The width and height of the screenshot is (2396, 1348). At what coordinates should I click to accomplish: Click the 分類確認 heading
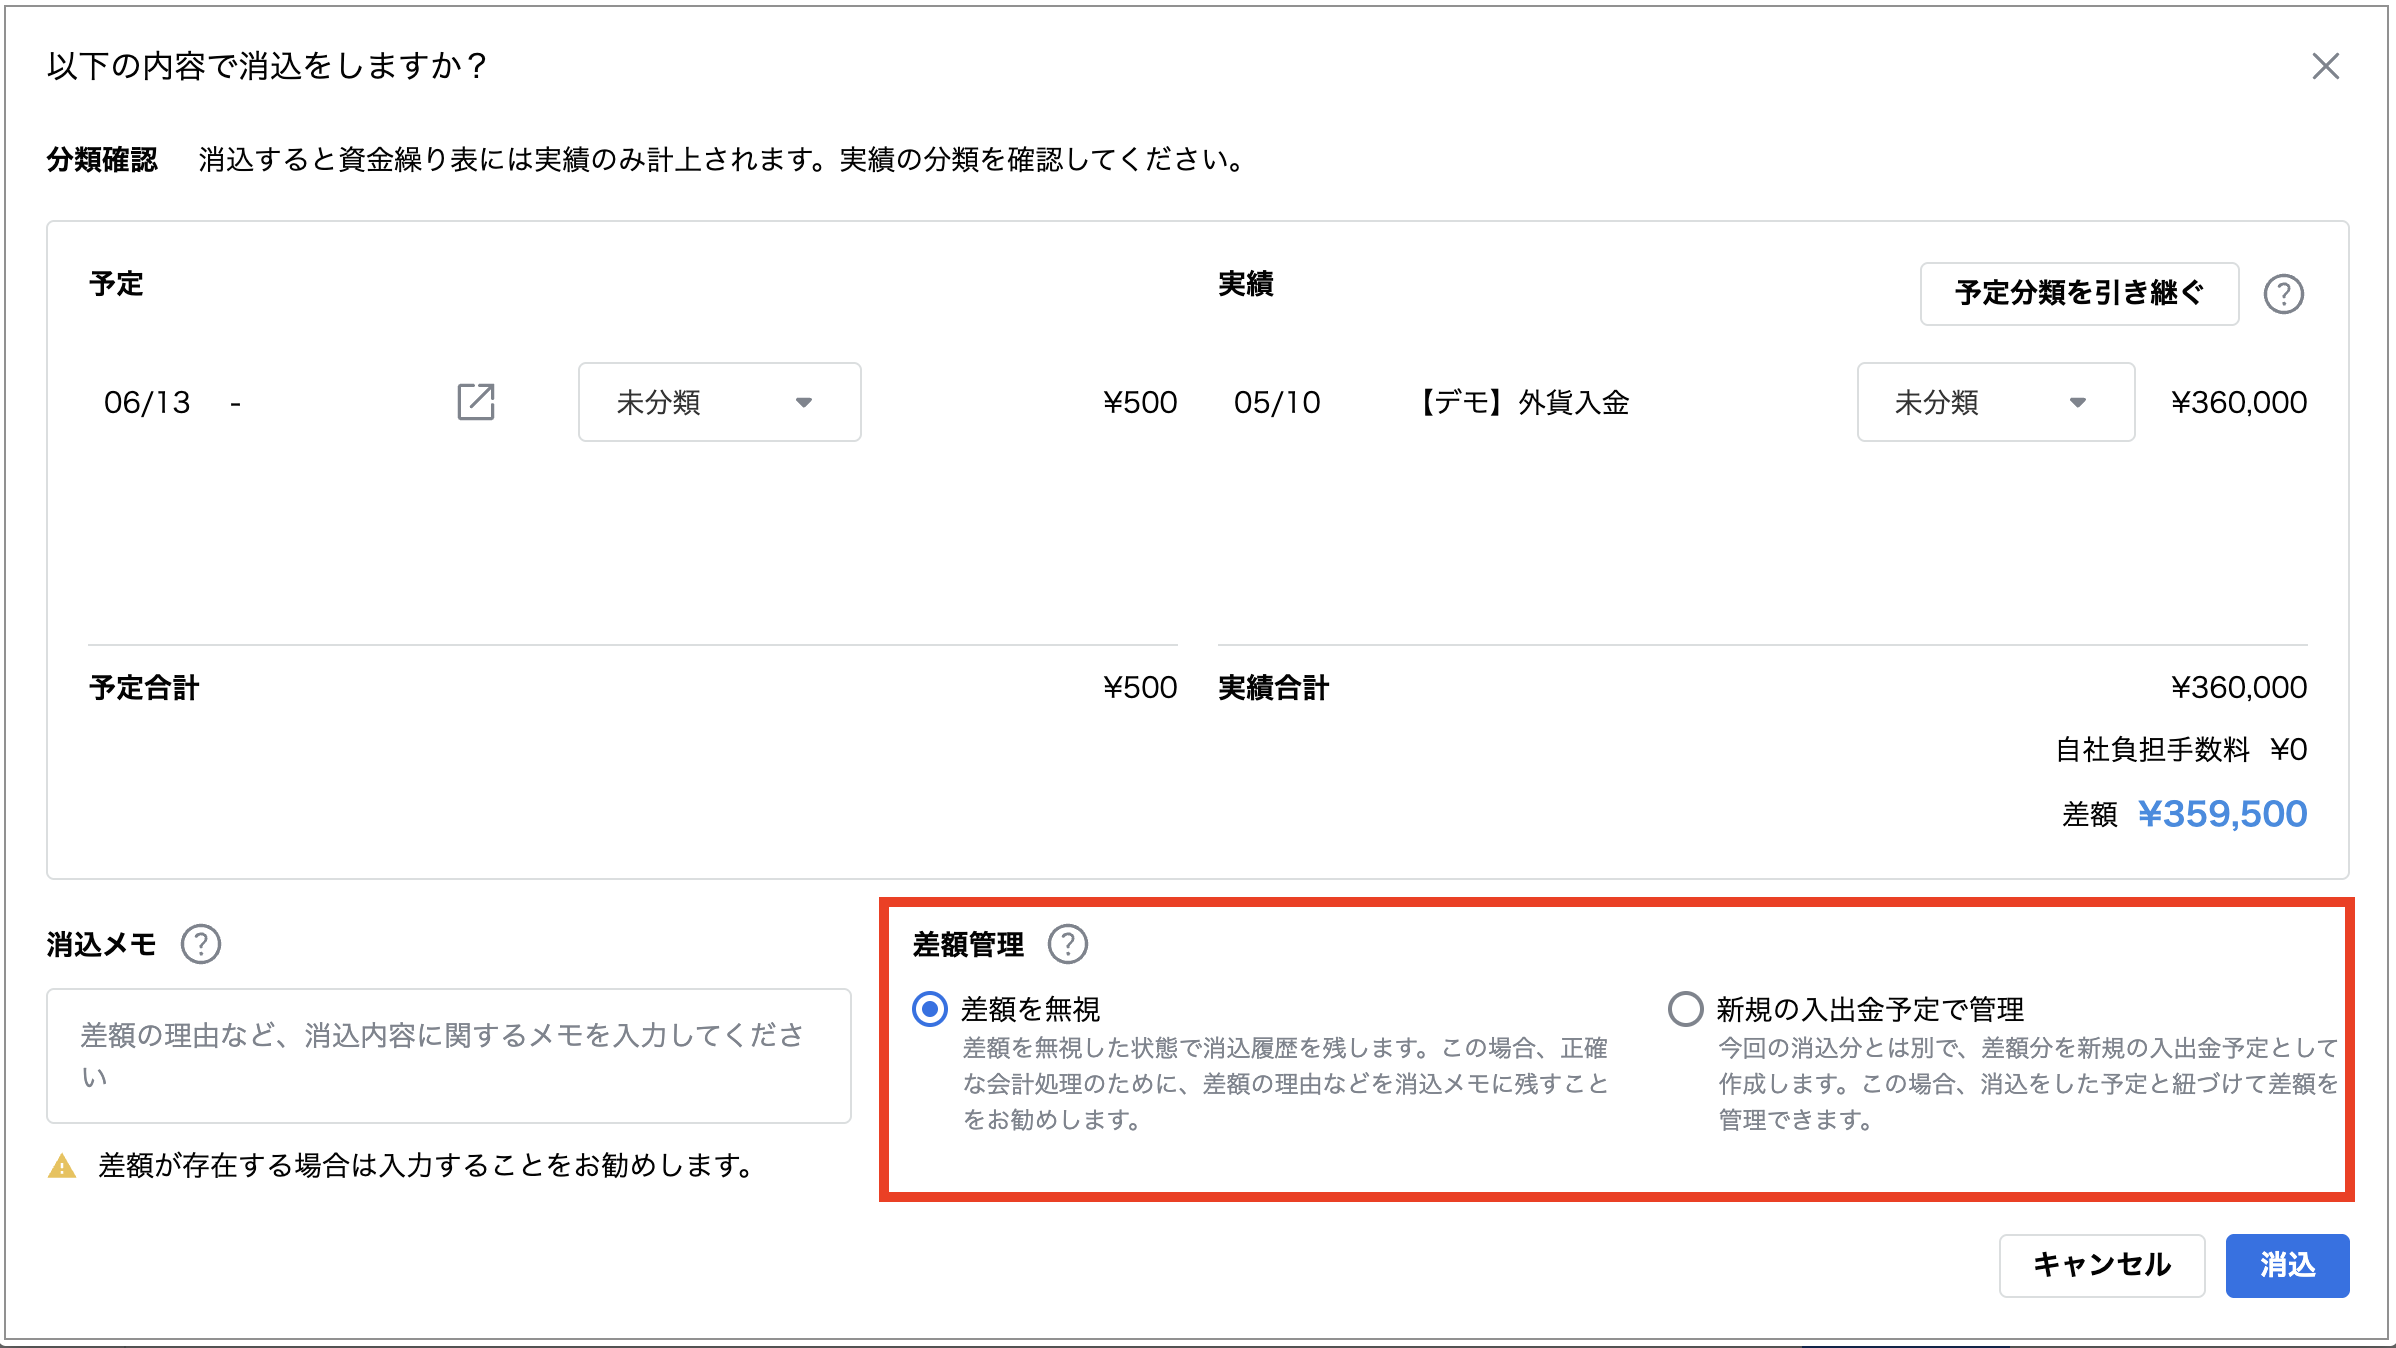coord(102,160)
